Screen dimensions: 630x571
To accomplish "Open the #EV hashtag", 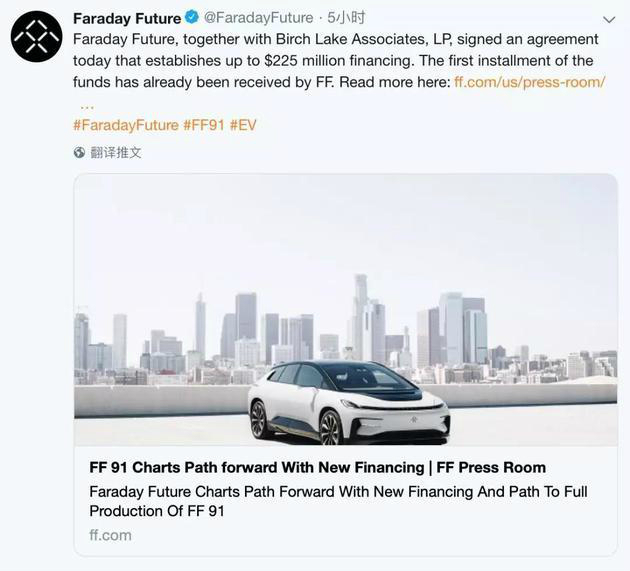I will click(x=243, y=125).
